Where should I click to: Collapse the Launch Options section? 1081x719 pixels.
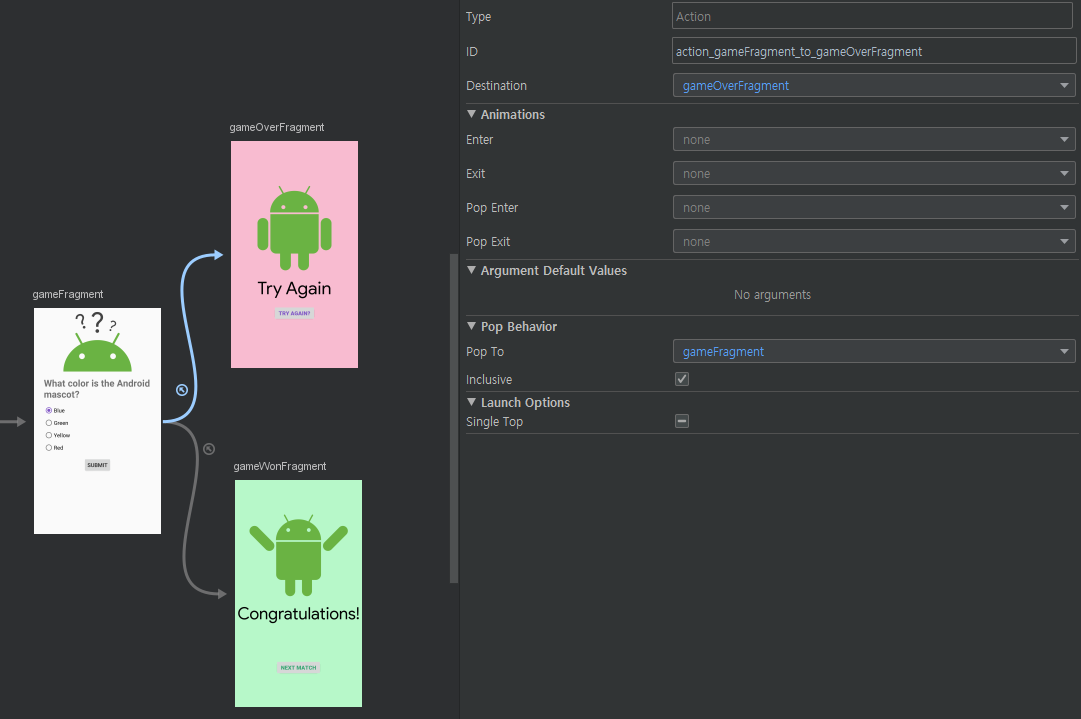[472, 402]
